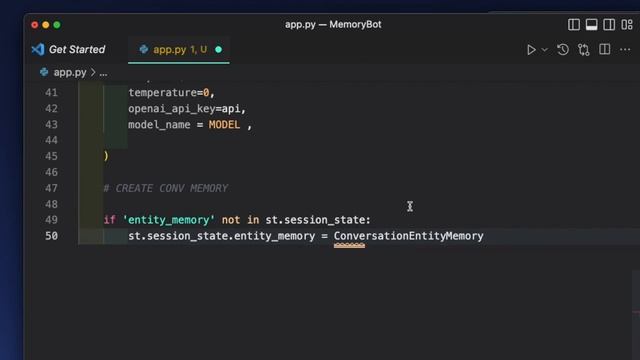Open Customize Layout icon
Image resolution: width=640 pixels, height=360 pixels.
(x=627, y=24)
